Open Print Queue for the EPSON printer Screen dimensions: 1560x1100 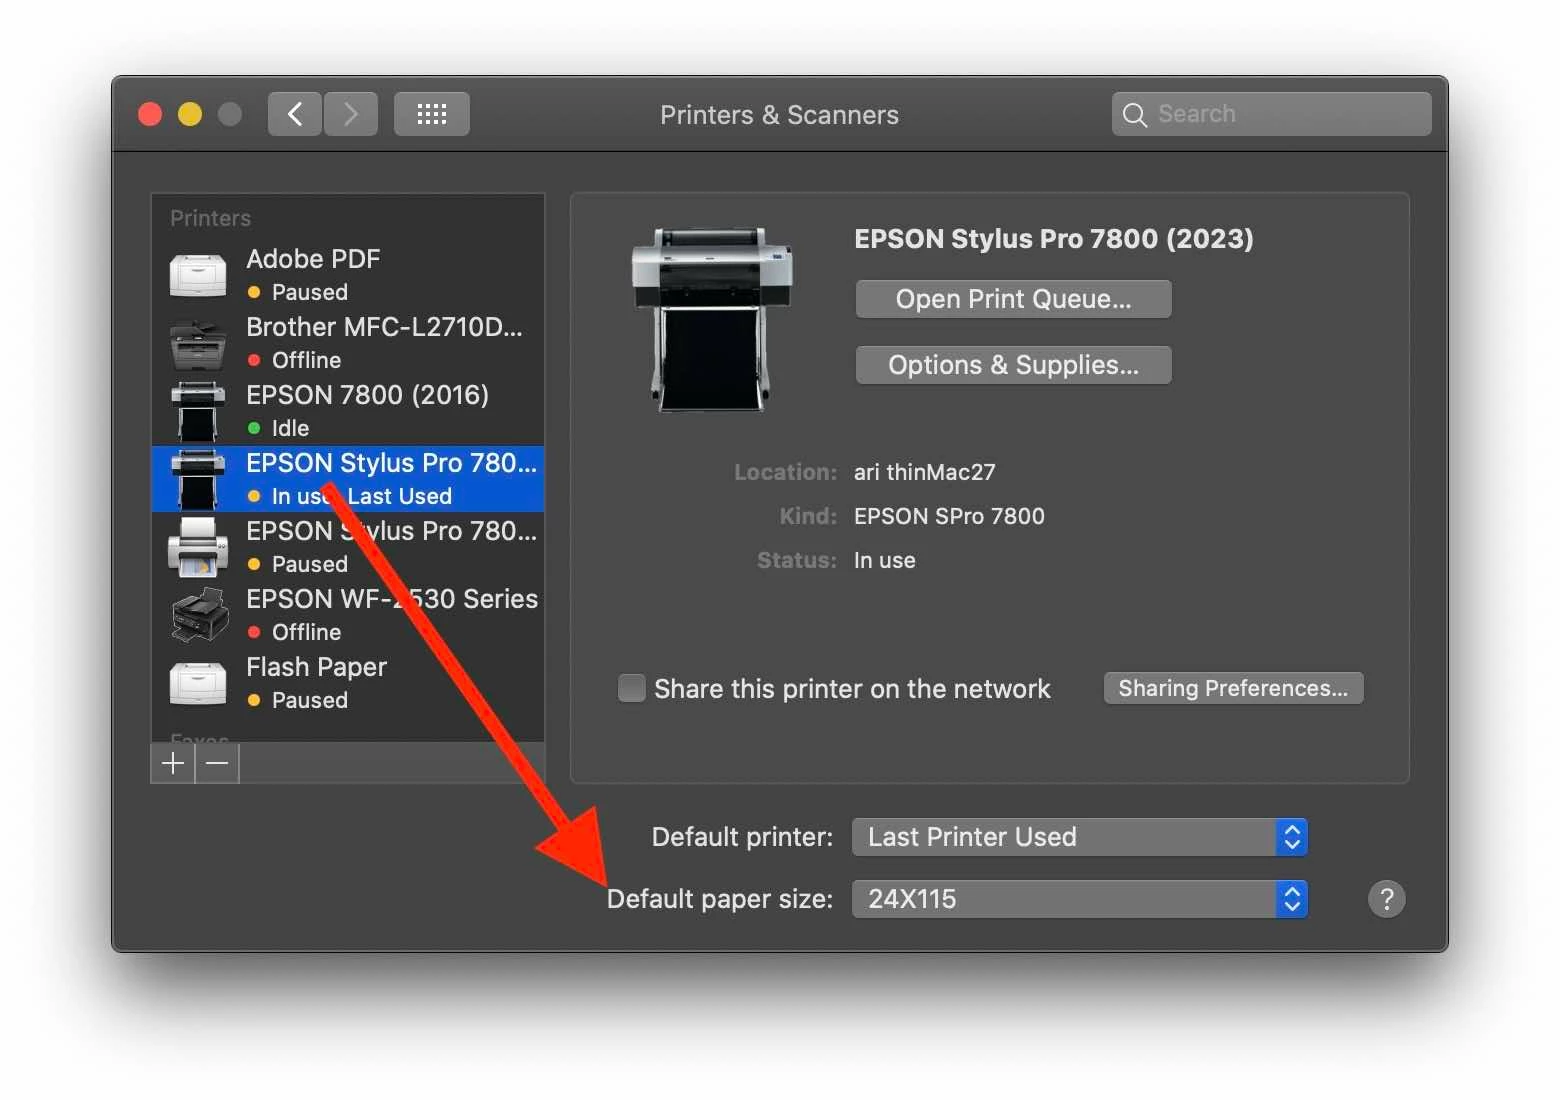(x=1013, y=299)
